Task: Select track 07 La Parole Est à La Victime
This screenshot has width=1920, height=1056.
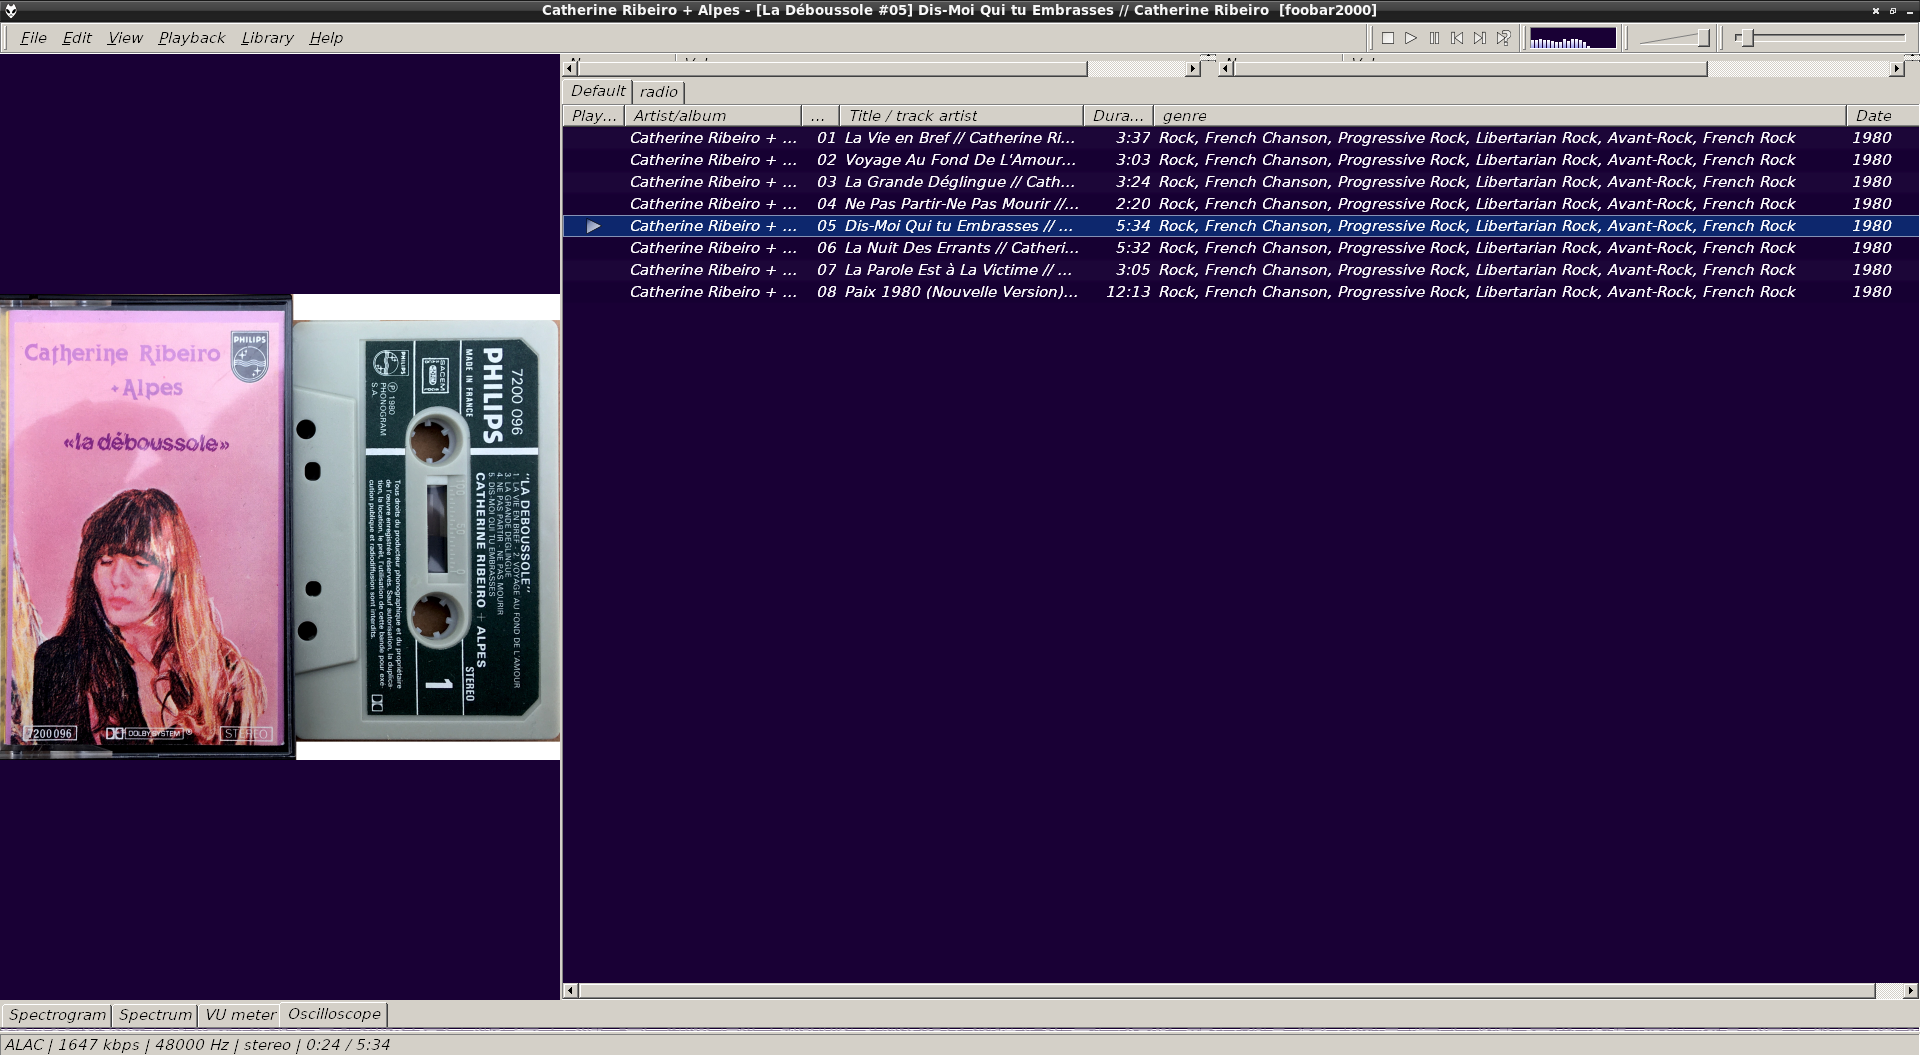Action: point(1240,270)
